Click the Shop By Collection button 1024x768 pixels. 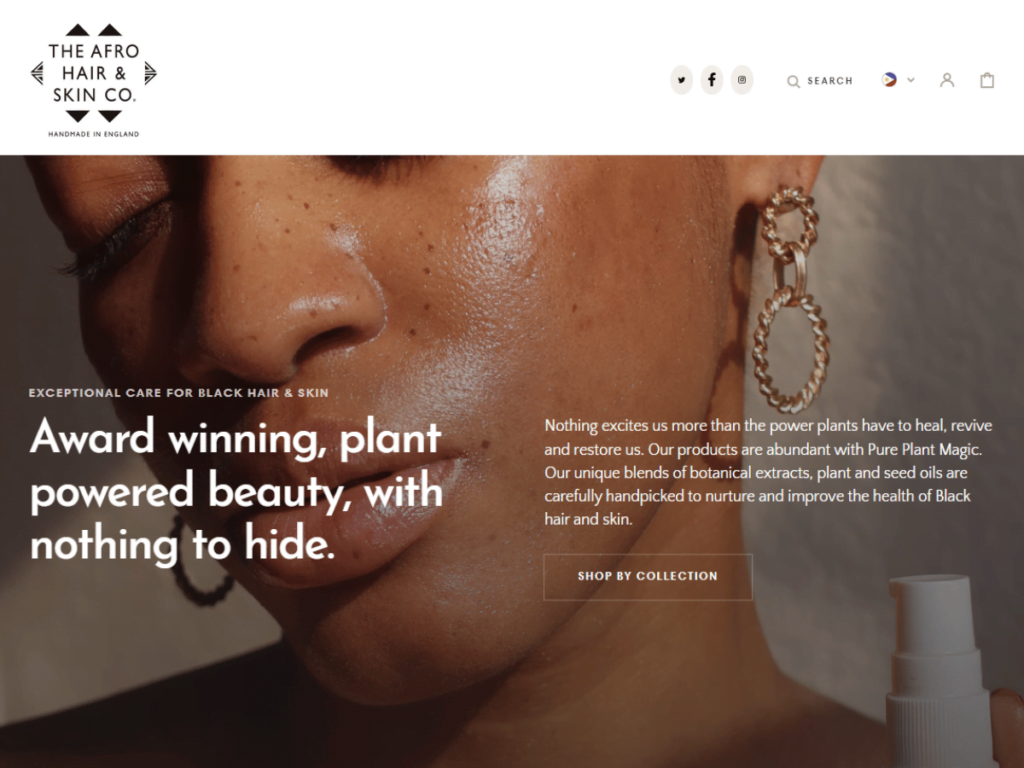click(648, 577)
